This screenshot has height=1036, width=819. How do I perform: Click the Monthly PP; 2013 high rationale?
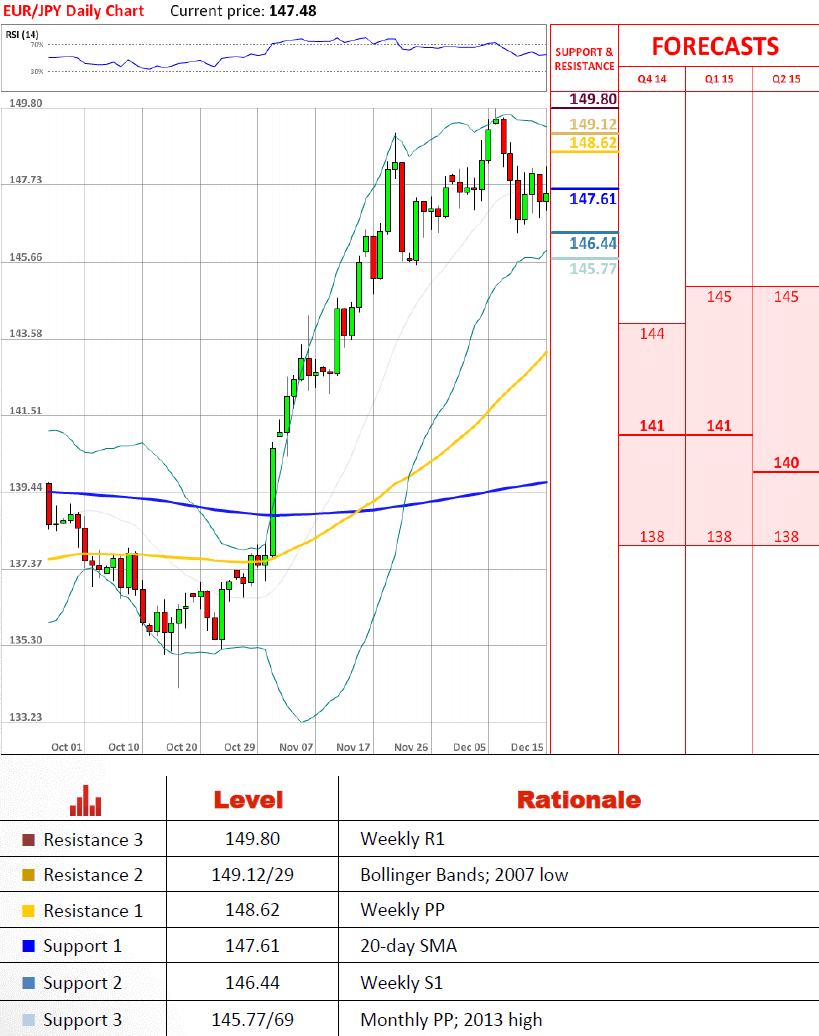pyautogui.click(x=451, y=1020)
